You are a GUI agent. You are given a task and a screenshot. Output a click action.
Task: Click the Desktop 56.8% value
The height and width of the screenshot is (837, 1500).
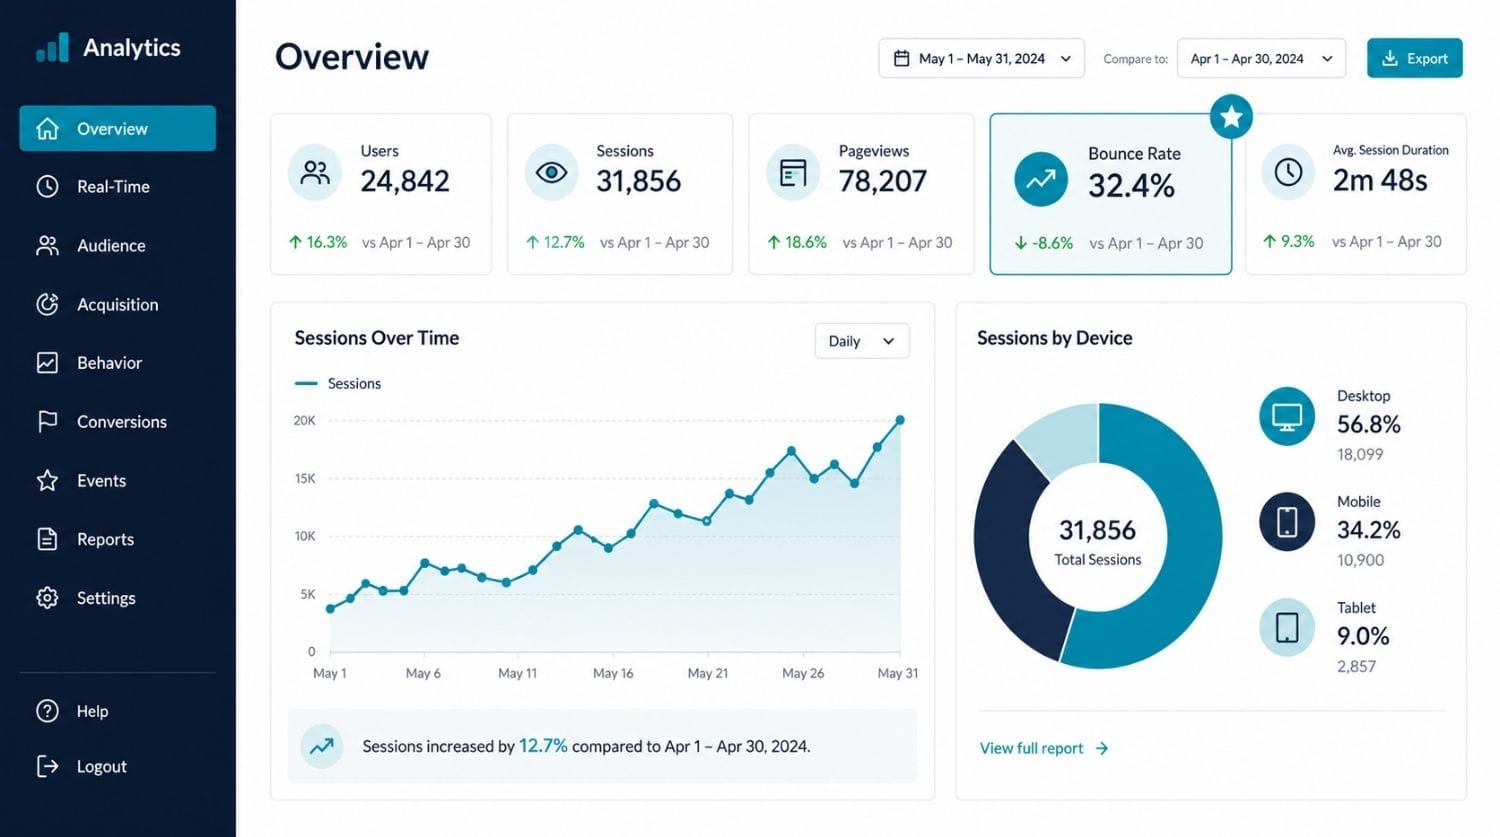click(x=1369, y=424)
